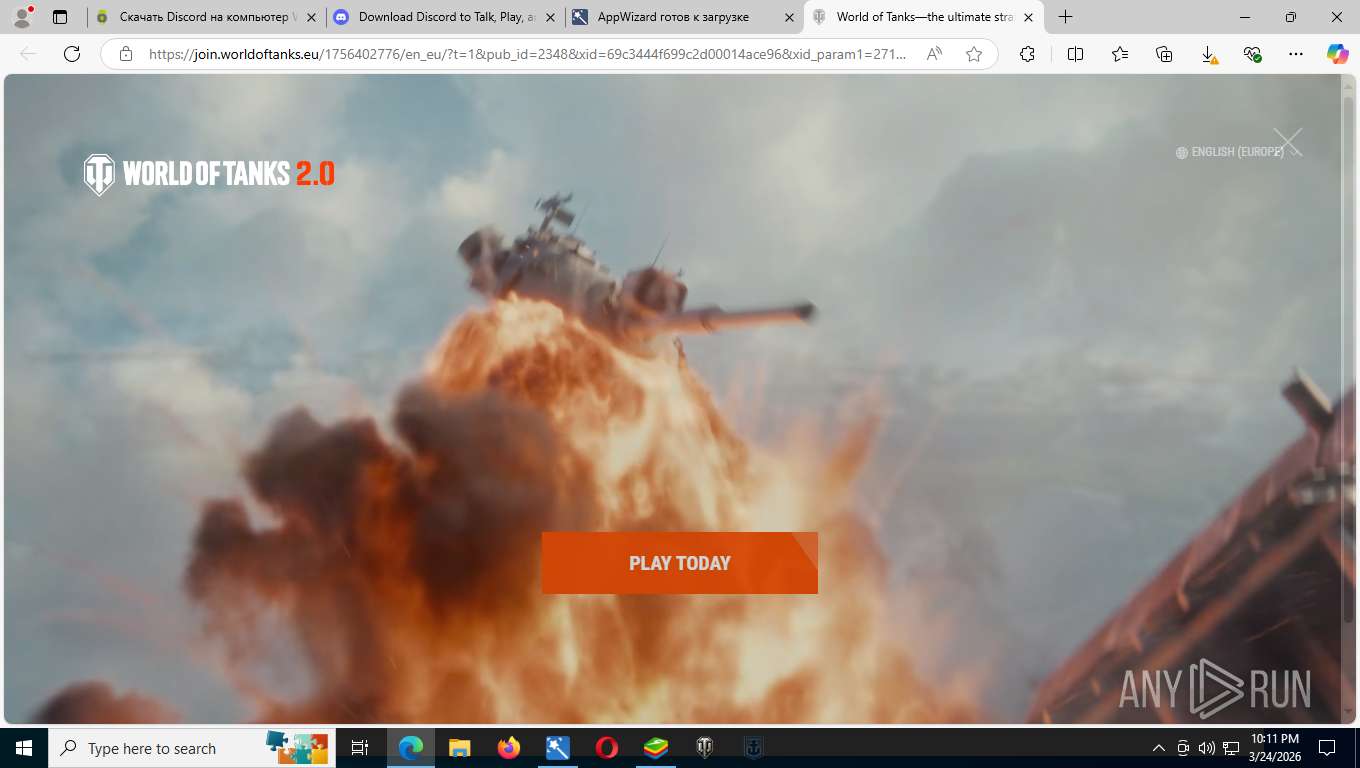
Task: Open the Edge profile icon
Action: [22, 17]
